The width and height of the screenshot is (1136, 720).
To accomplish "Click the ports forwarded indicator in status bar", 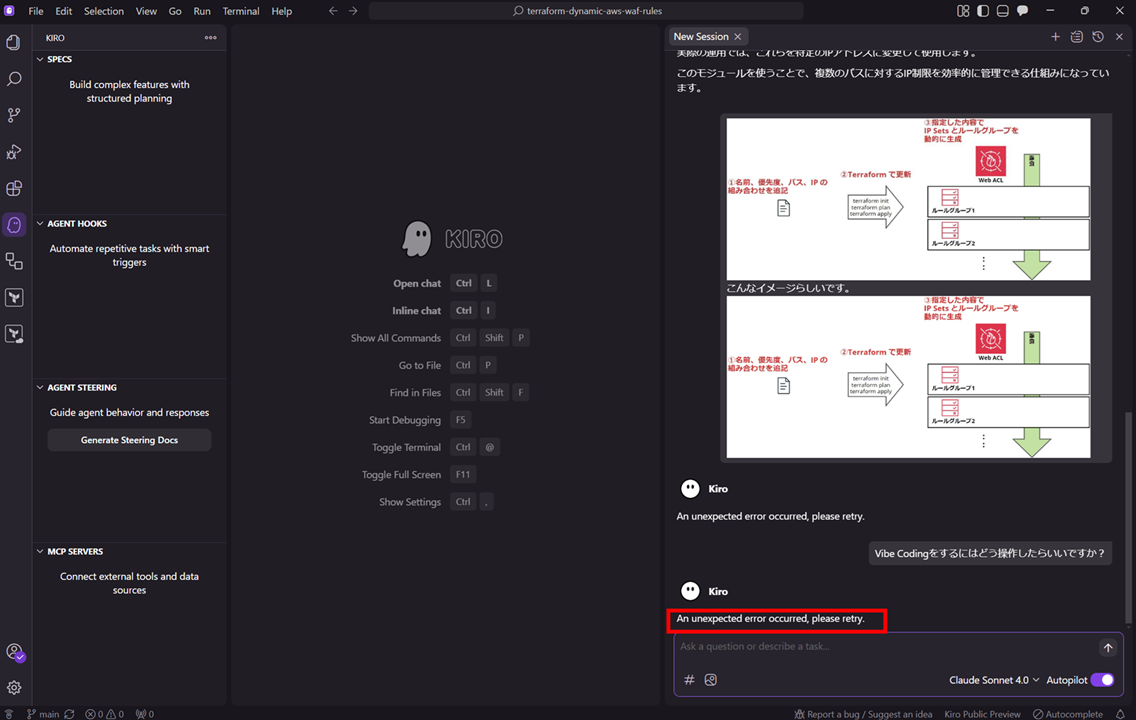I will 145,713.
